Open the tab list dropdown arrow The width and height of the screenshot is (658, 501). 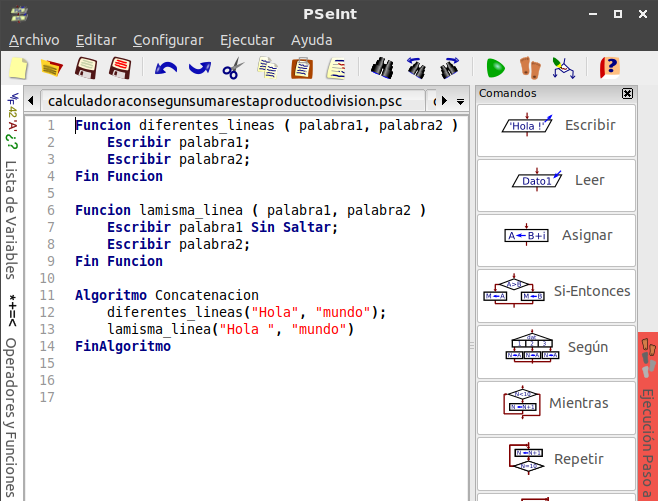coord(460,102)
